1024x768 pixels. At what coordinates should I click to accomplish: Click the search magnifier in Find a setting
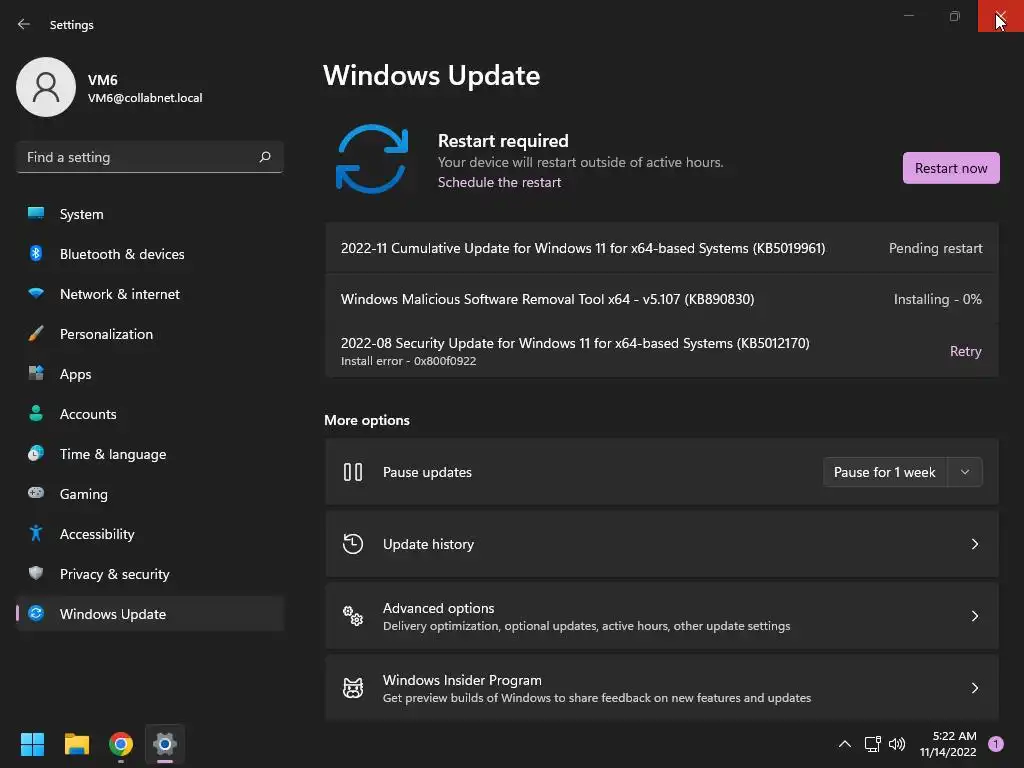[x=264, y=157]
